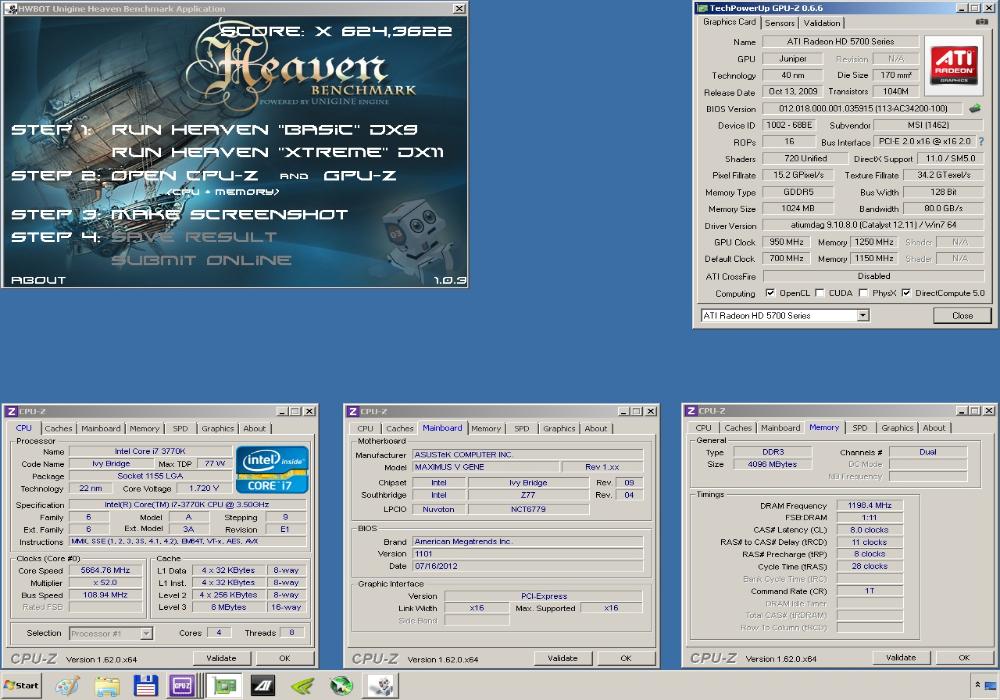Click Submit Online in Heaven benchmark
This screenshot has height=700, width=1000.
pyautogui.click(x=202, y=260)
